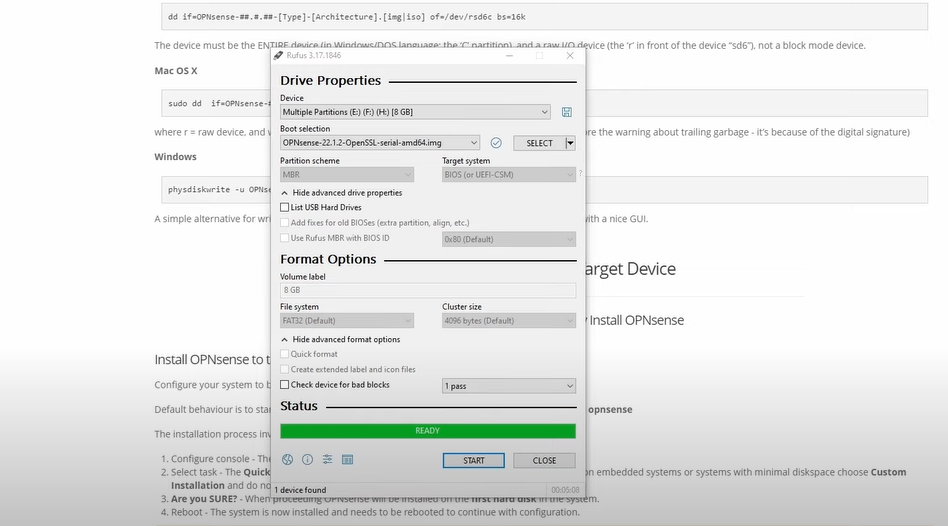Open the Boot selection dropdown
This screenshot has width=948, height=526.
(380, 143)
